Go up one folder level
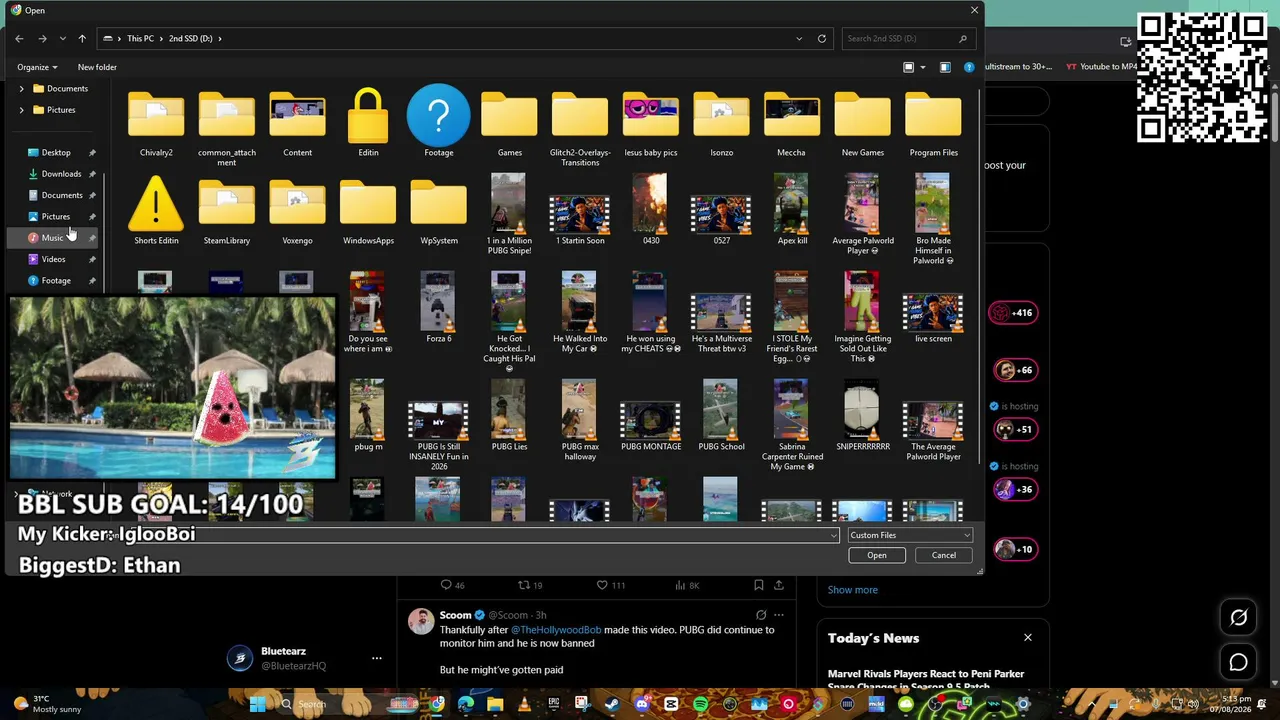This screenshot has width=1280, height=720. 82,39
